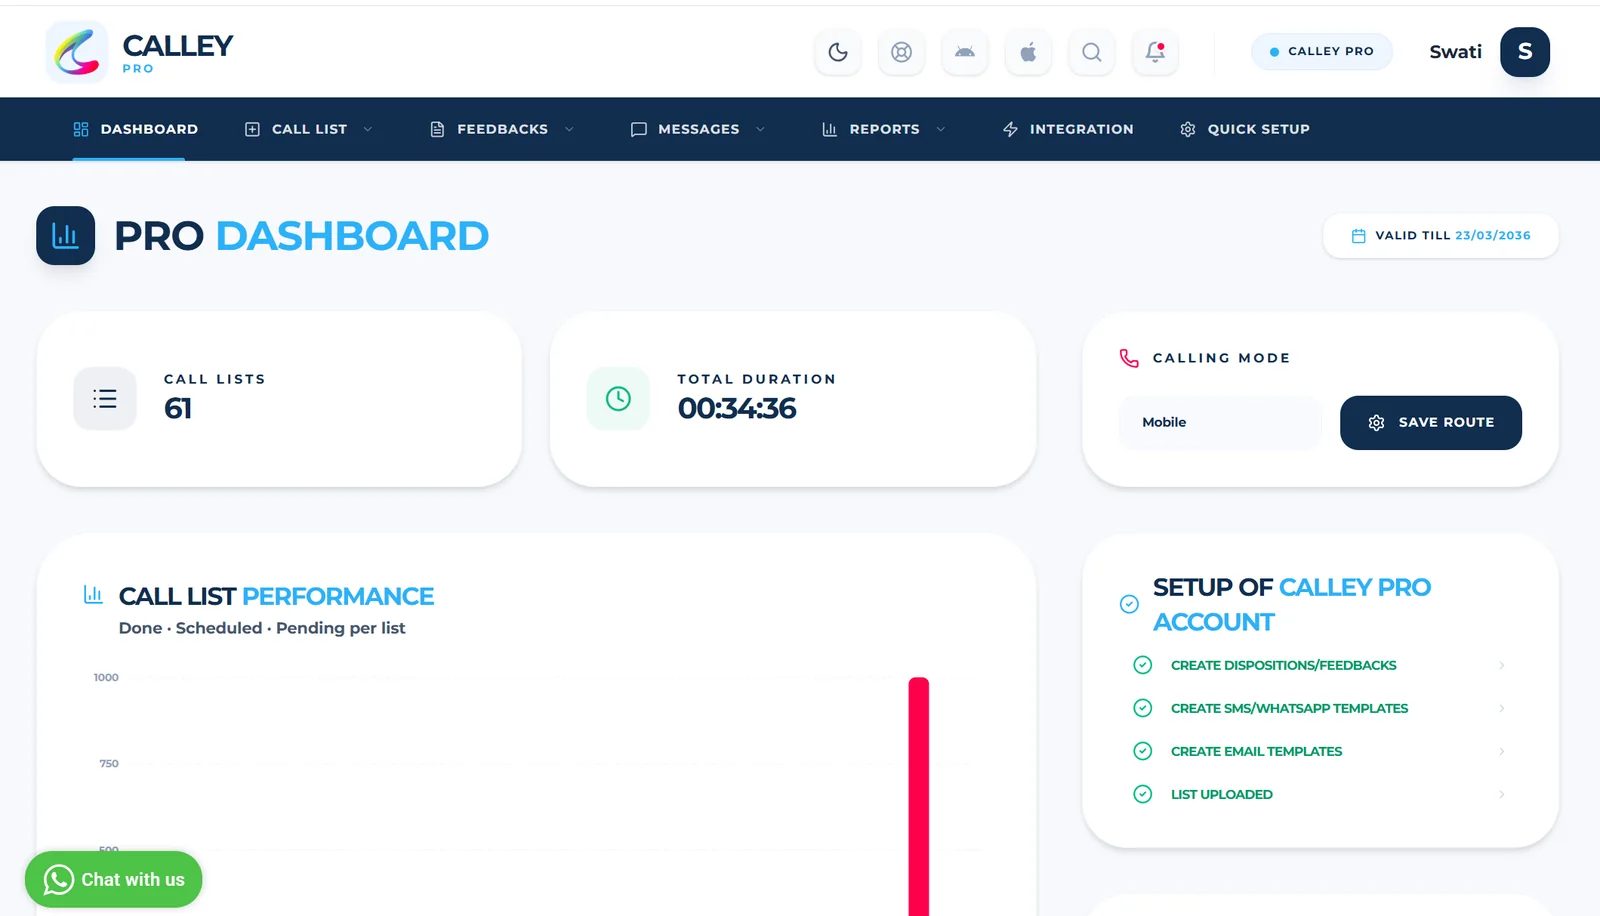This screenshot has width=1600, height=916.
Task: Expand the Reports menu chevron
Action: pos(941,129)
